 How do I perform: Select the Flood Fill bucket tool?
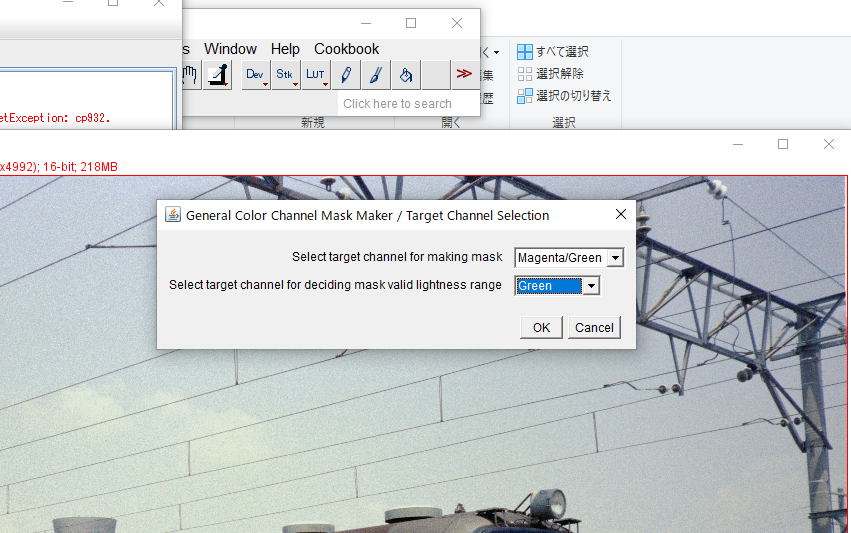[x=405, y=74]
